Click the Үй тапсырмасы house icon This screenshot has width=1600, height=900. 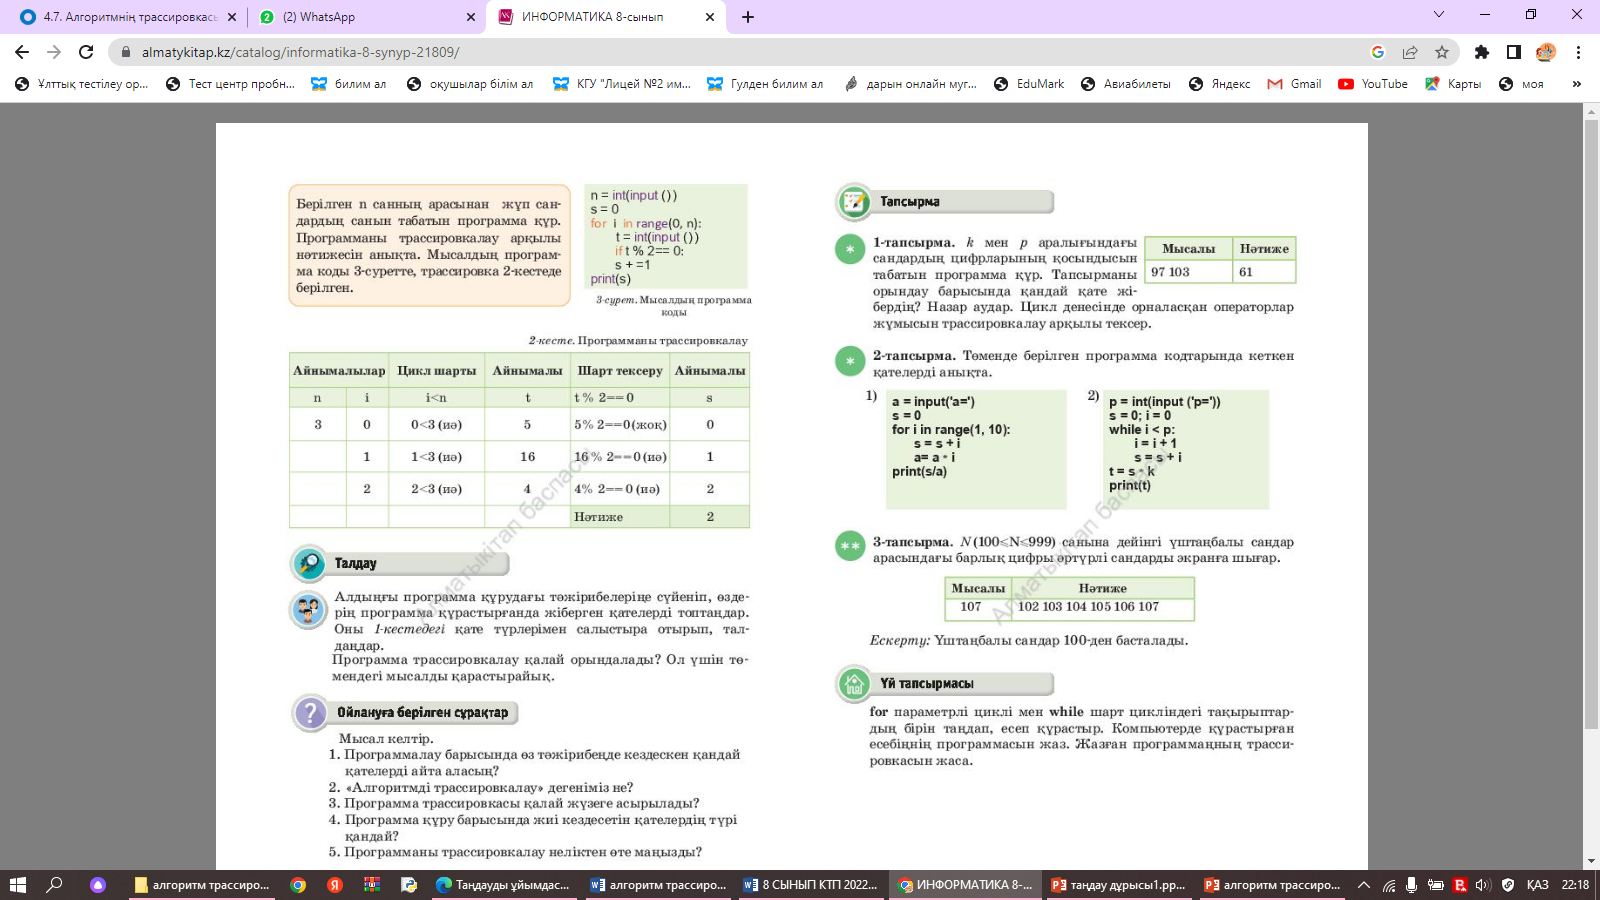click(x=854, y=684)
